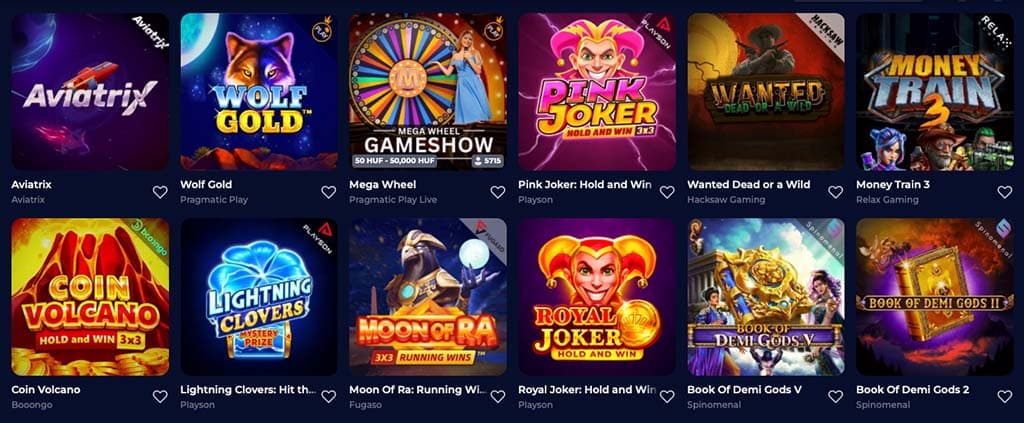Click heart icon beside Moon Of Ra
Screen dimensions: 1024x423
click(x=498, y=396)
